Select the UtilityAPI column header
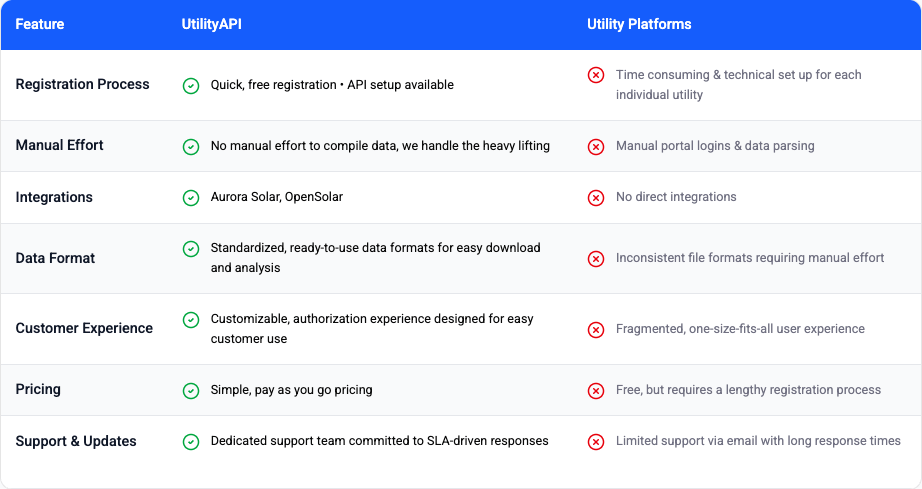 pyautogui.click(x=211, y=24)
